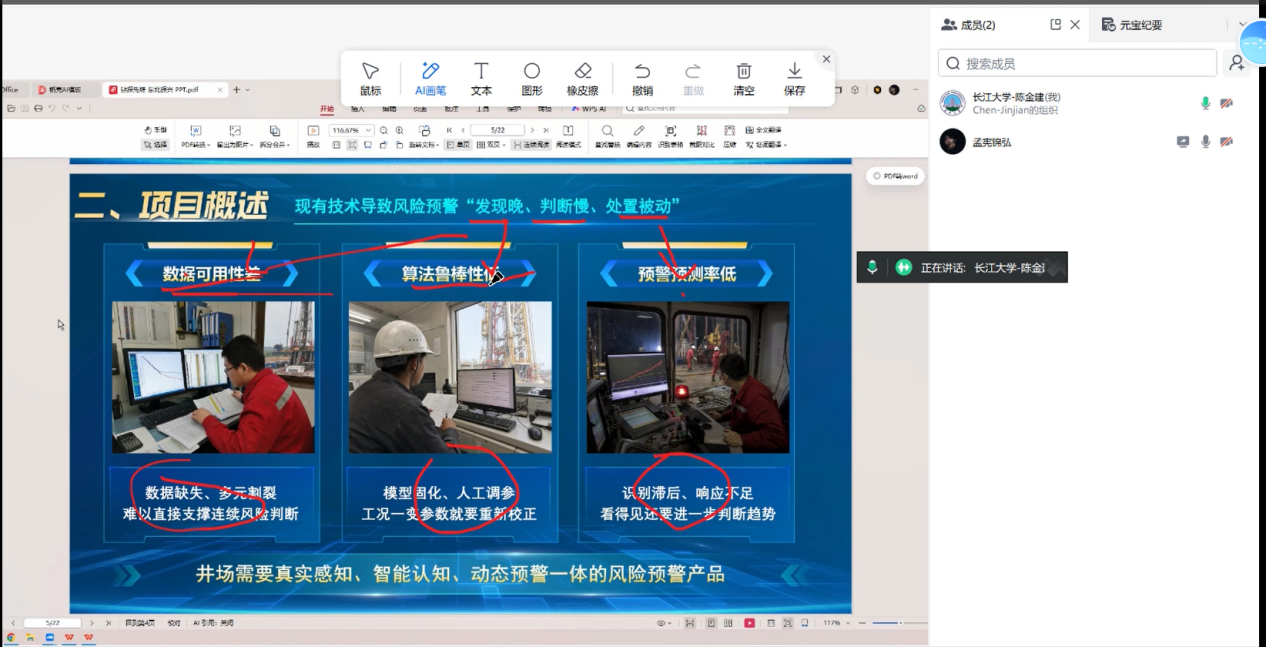The width and height of the screenshot is (1266, 647).
Task: Click the status bar page number field
Action: (52, 623)
